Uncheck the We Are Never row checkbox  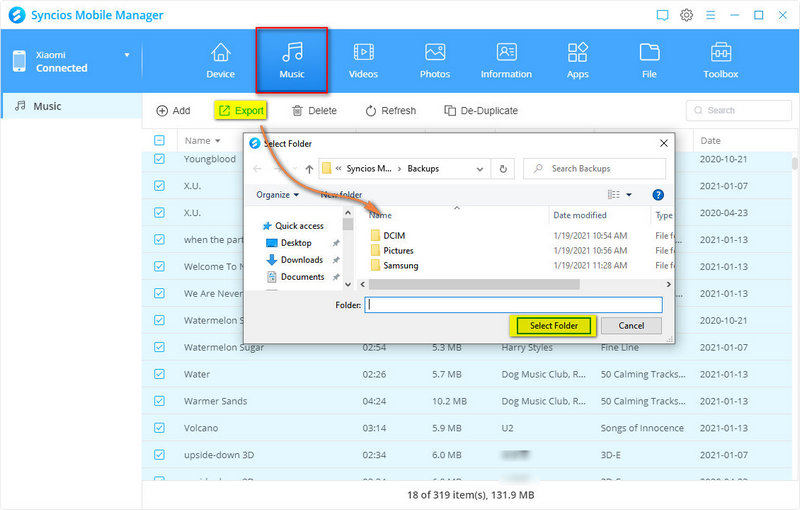click(159, 293)
